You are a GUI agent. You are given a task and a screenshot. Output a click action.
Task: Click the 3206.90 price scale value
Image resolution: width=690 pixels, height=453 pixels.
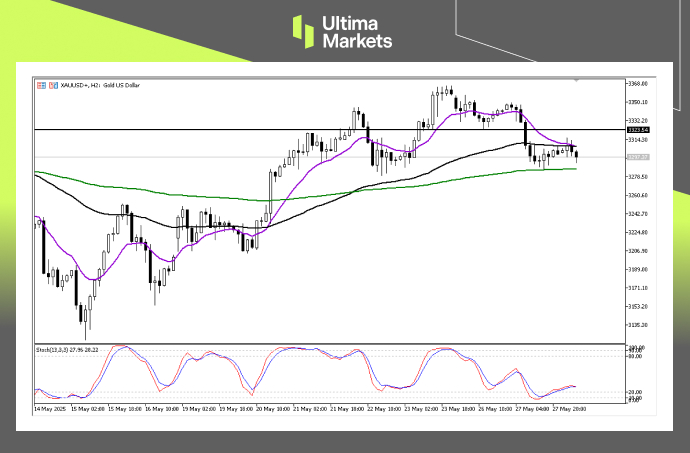coord(638,251)
